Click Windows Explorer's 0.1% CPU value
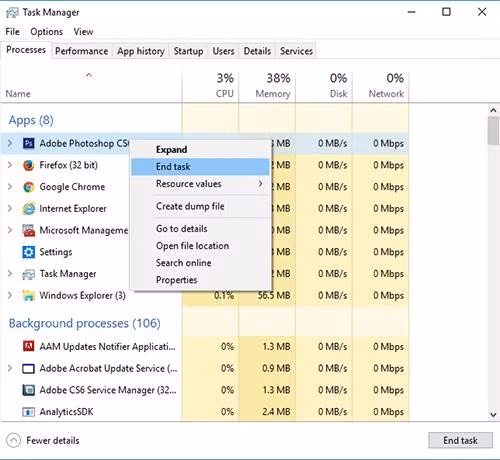500x460 pixels. point(224,295)
